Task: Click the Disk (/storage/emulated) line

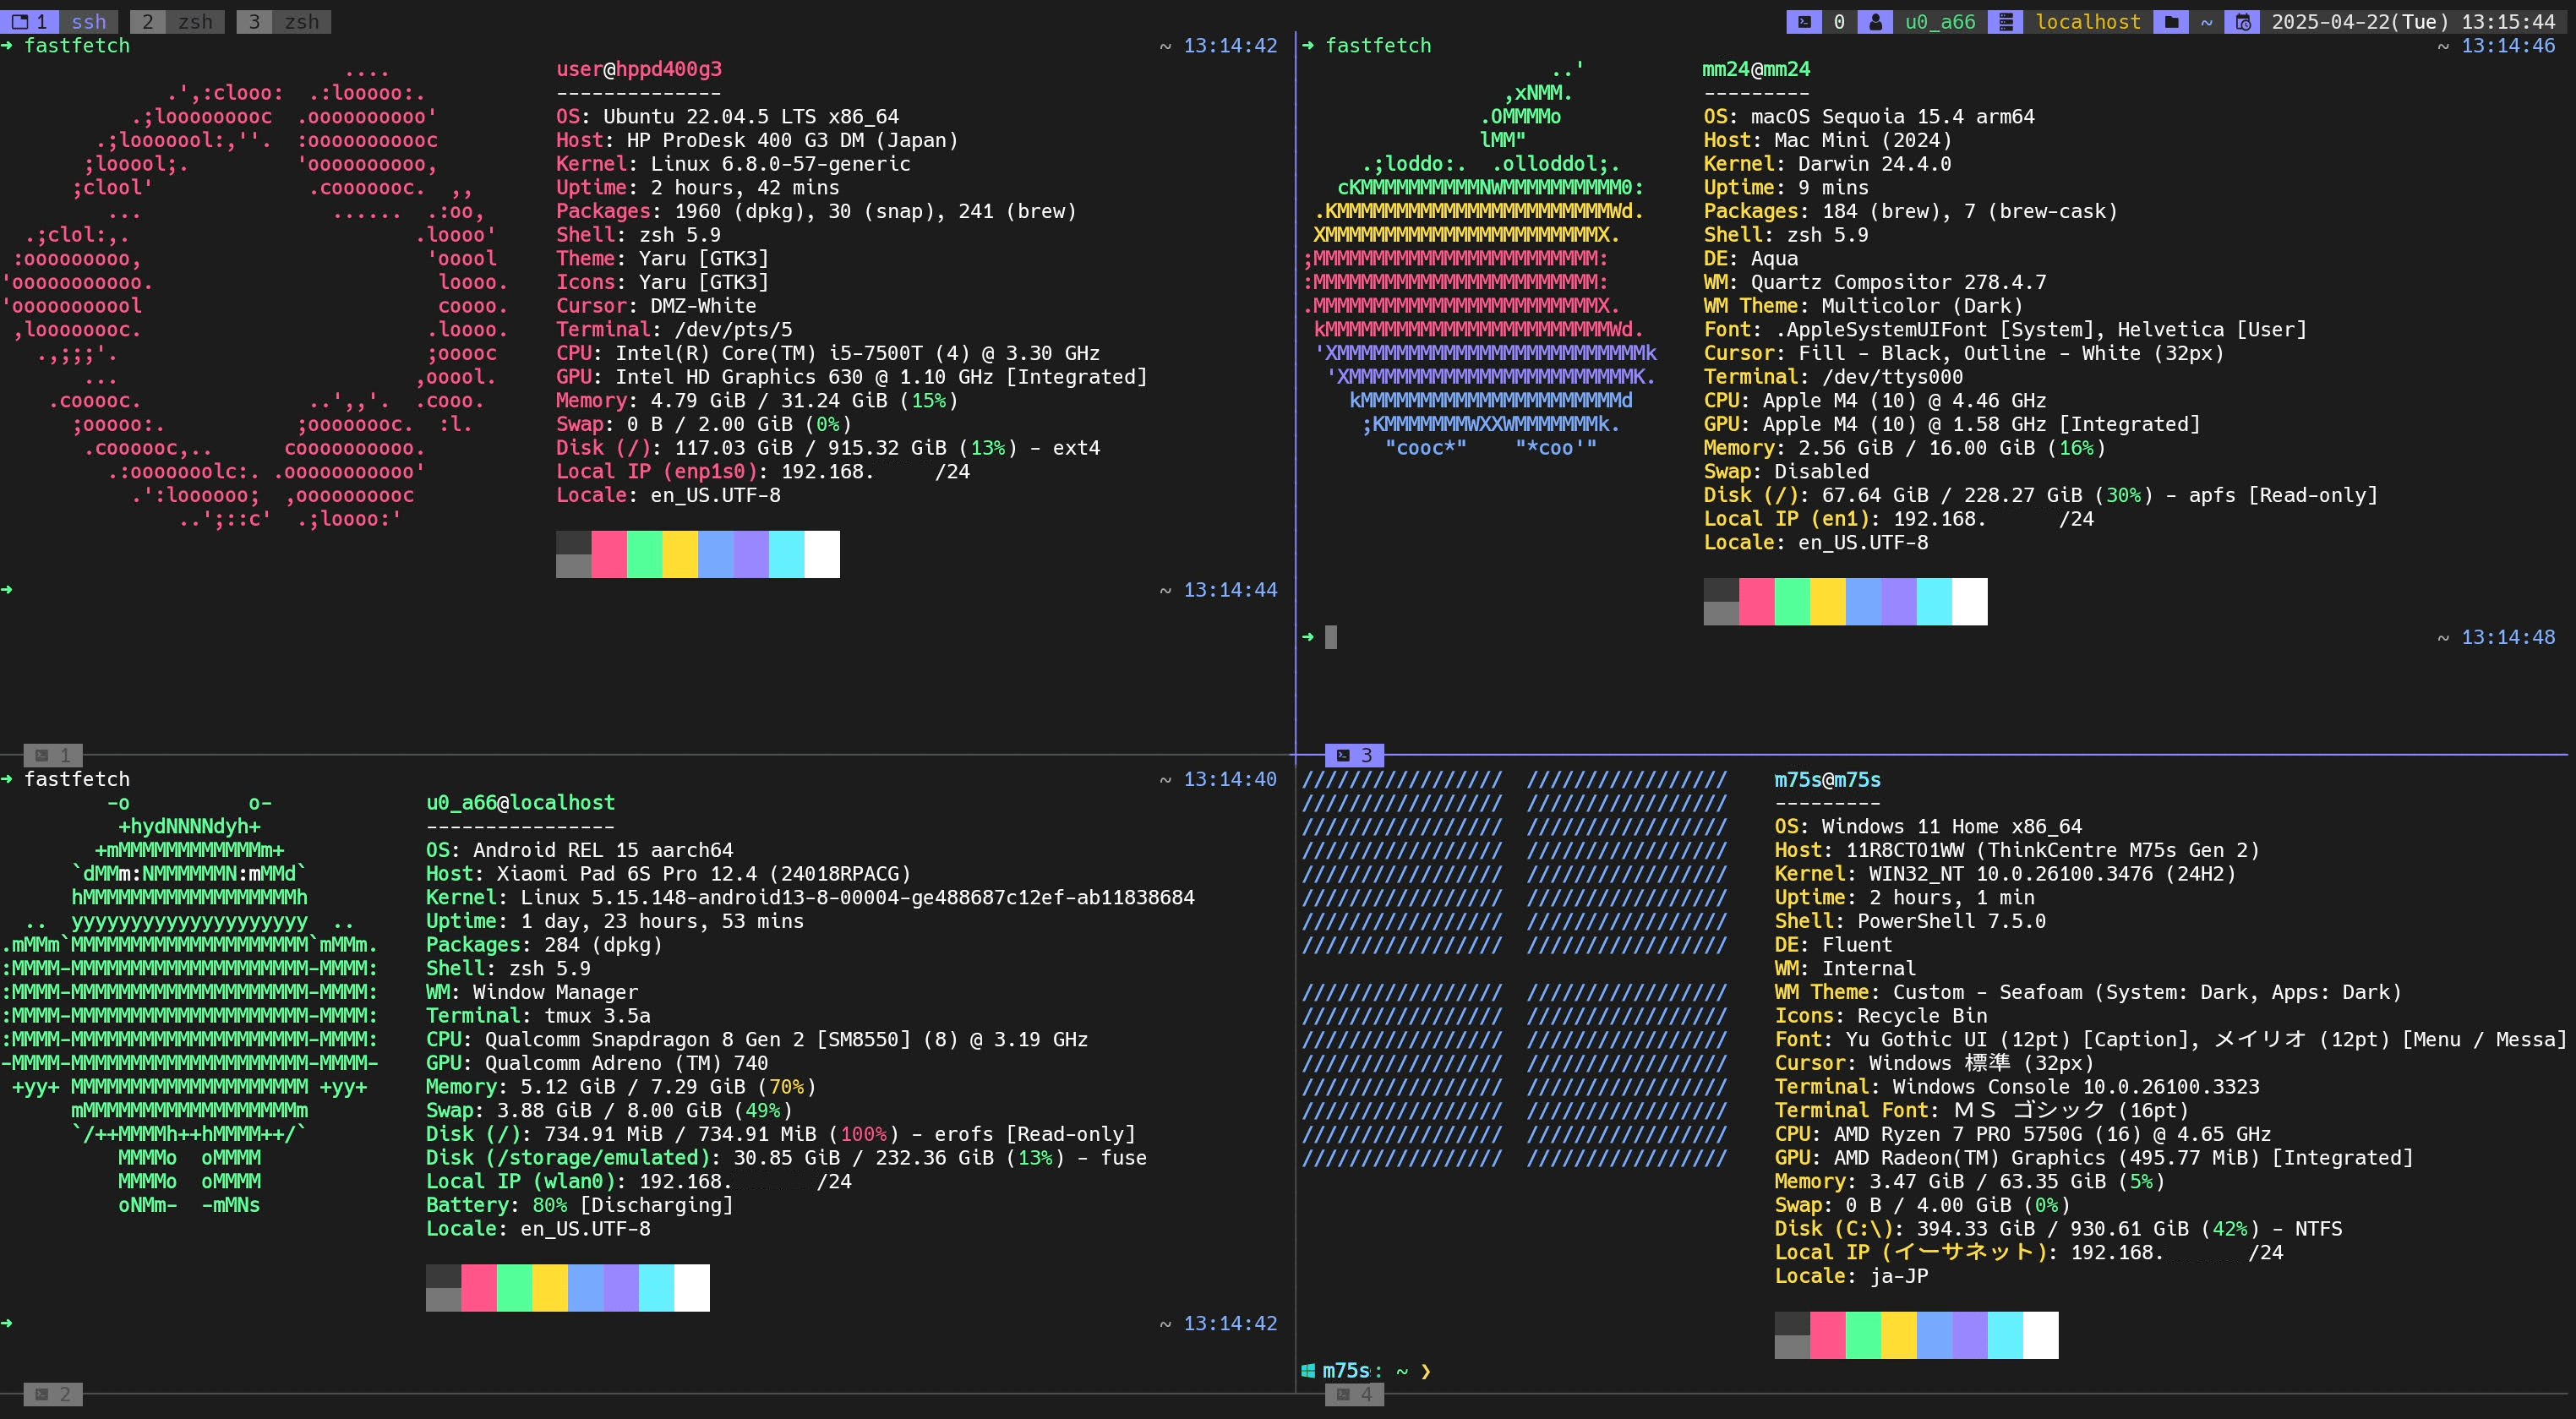Action: tap(786, 1158)
